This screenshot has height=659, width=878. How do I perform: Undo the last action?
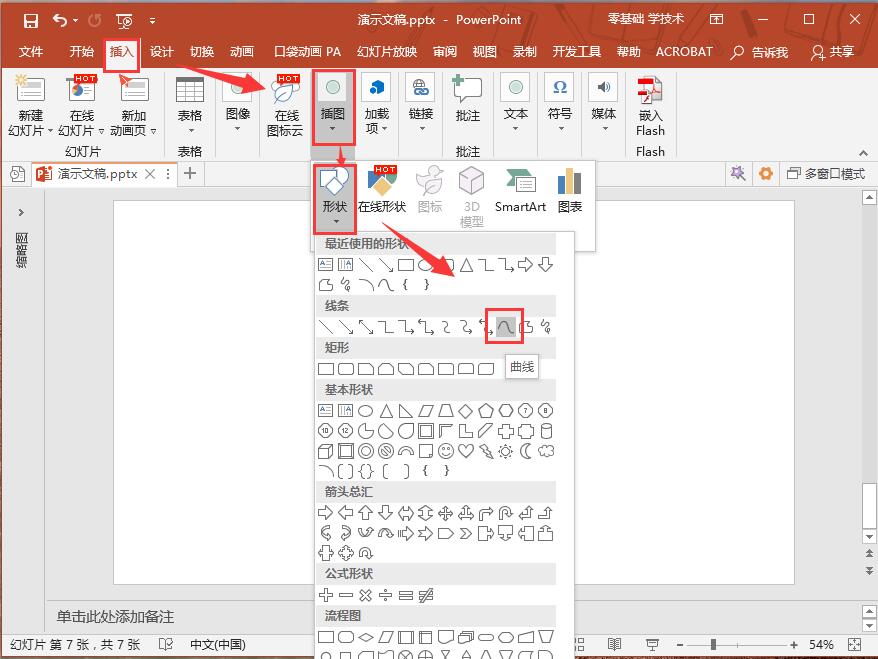(60, 21)
